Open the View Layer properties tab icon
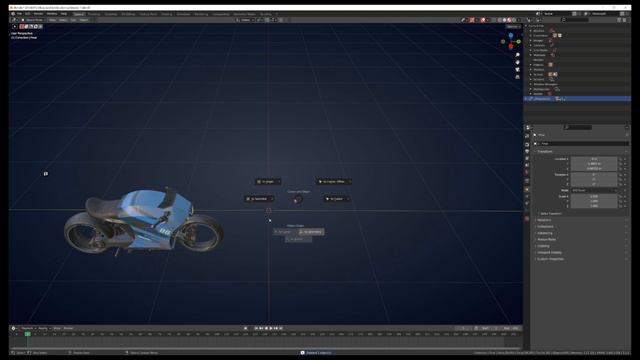640x360 pixels. (527, 158)
